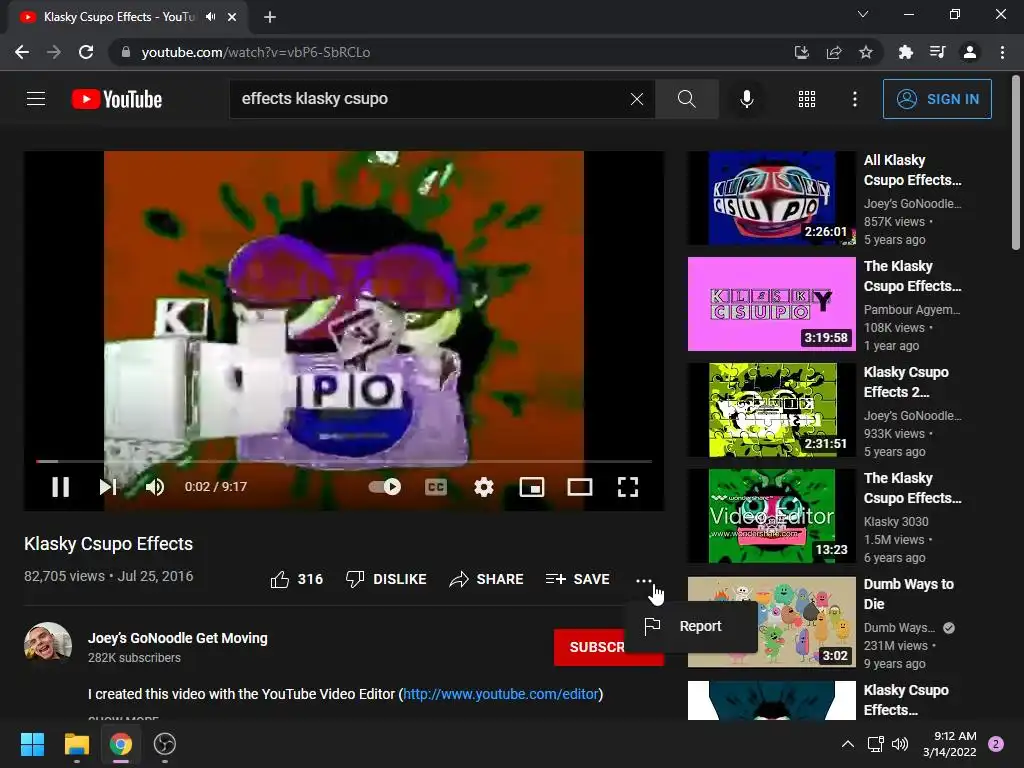The height and width of the screenshot is (768, 1024).
Task: Open media controls in Chrome toolbar
Action: click(937, 52)
